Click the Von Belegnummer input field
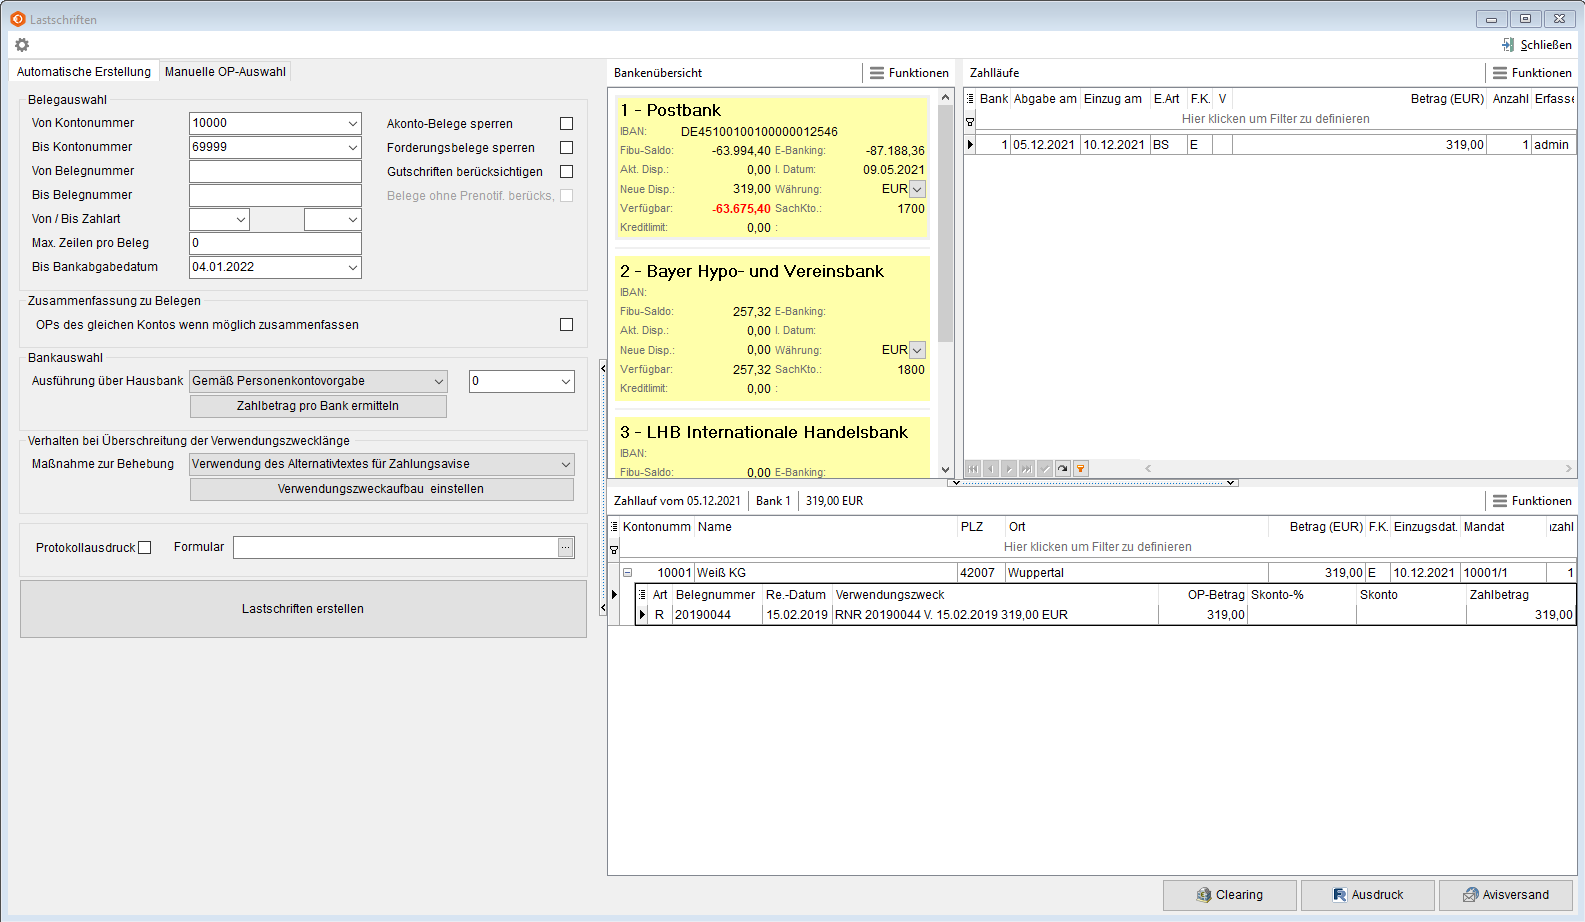Screen dimensions: 1585x922 click(275, 171)
